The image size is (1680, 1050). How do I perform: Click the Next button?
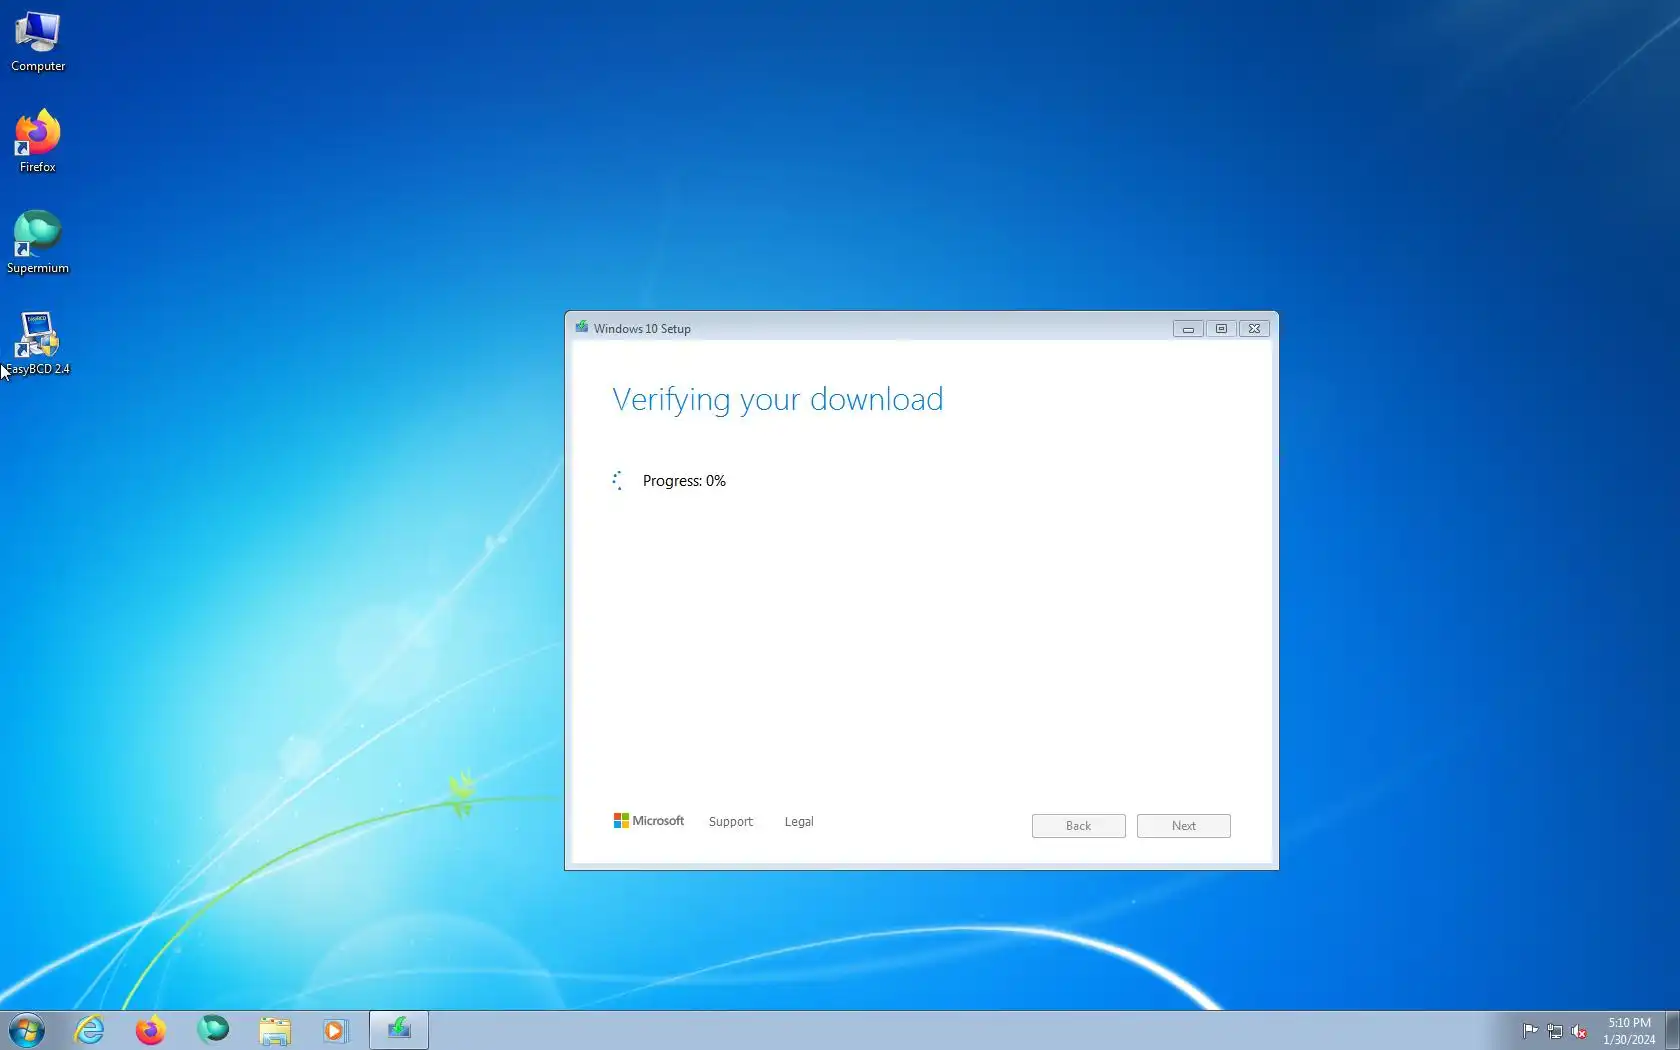1184,826
